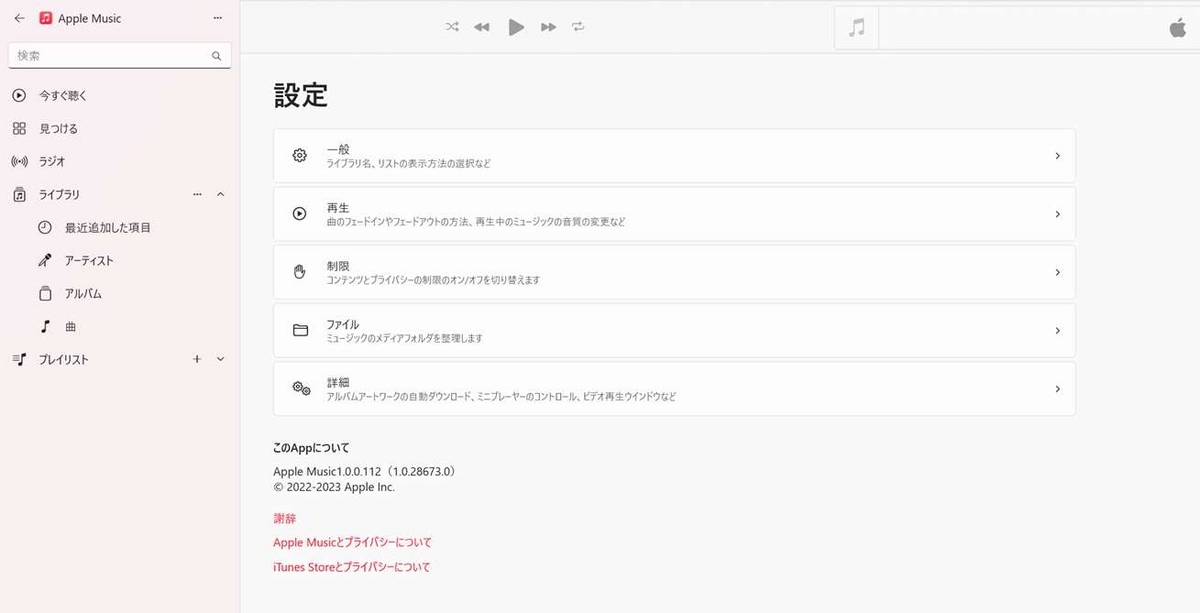The image size is (1200, 613).
Task: Open ファイル settings row
Action: [674, 330]
